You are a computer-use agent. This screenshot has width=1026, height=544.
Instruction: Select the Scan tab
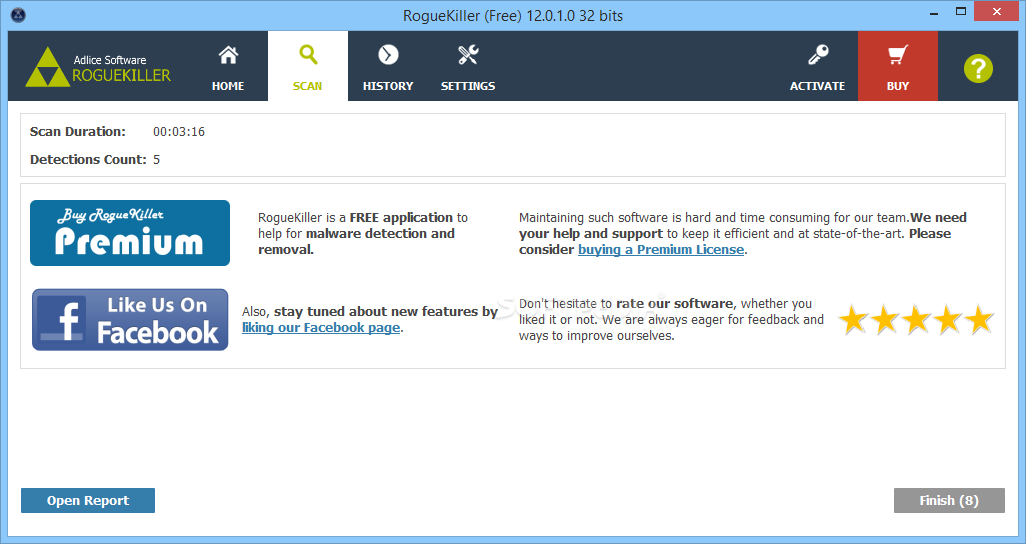pos(308,67)
